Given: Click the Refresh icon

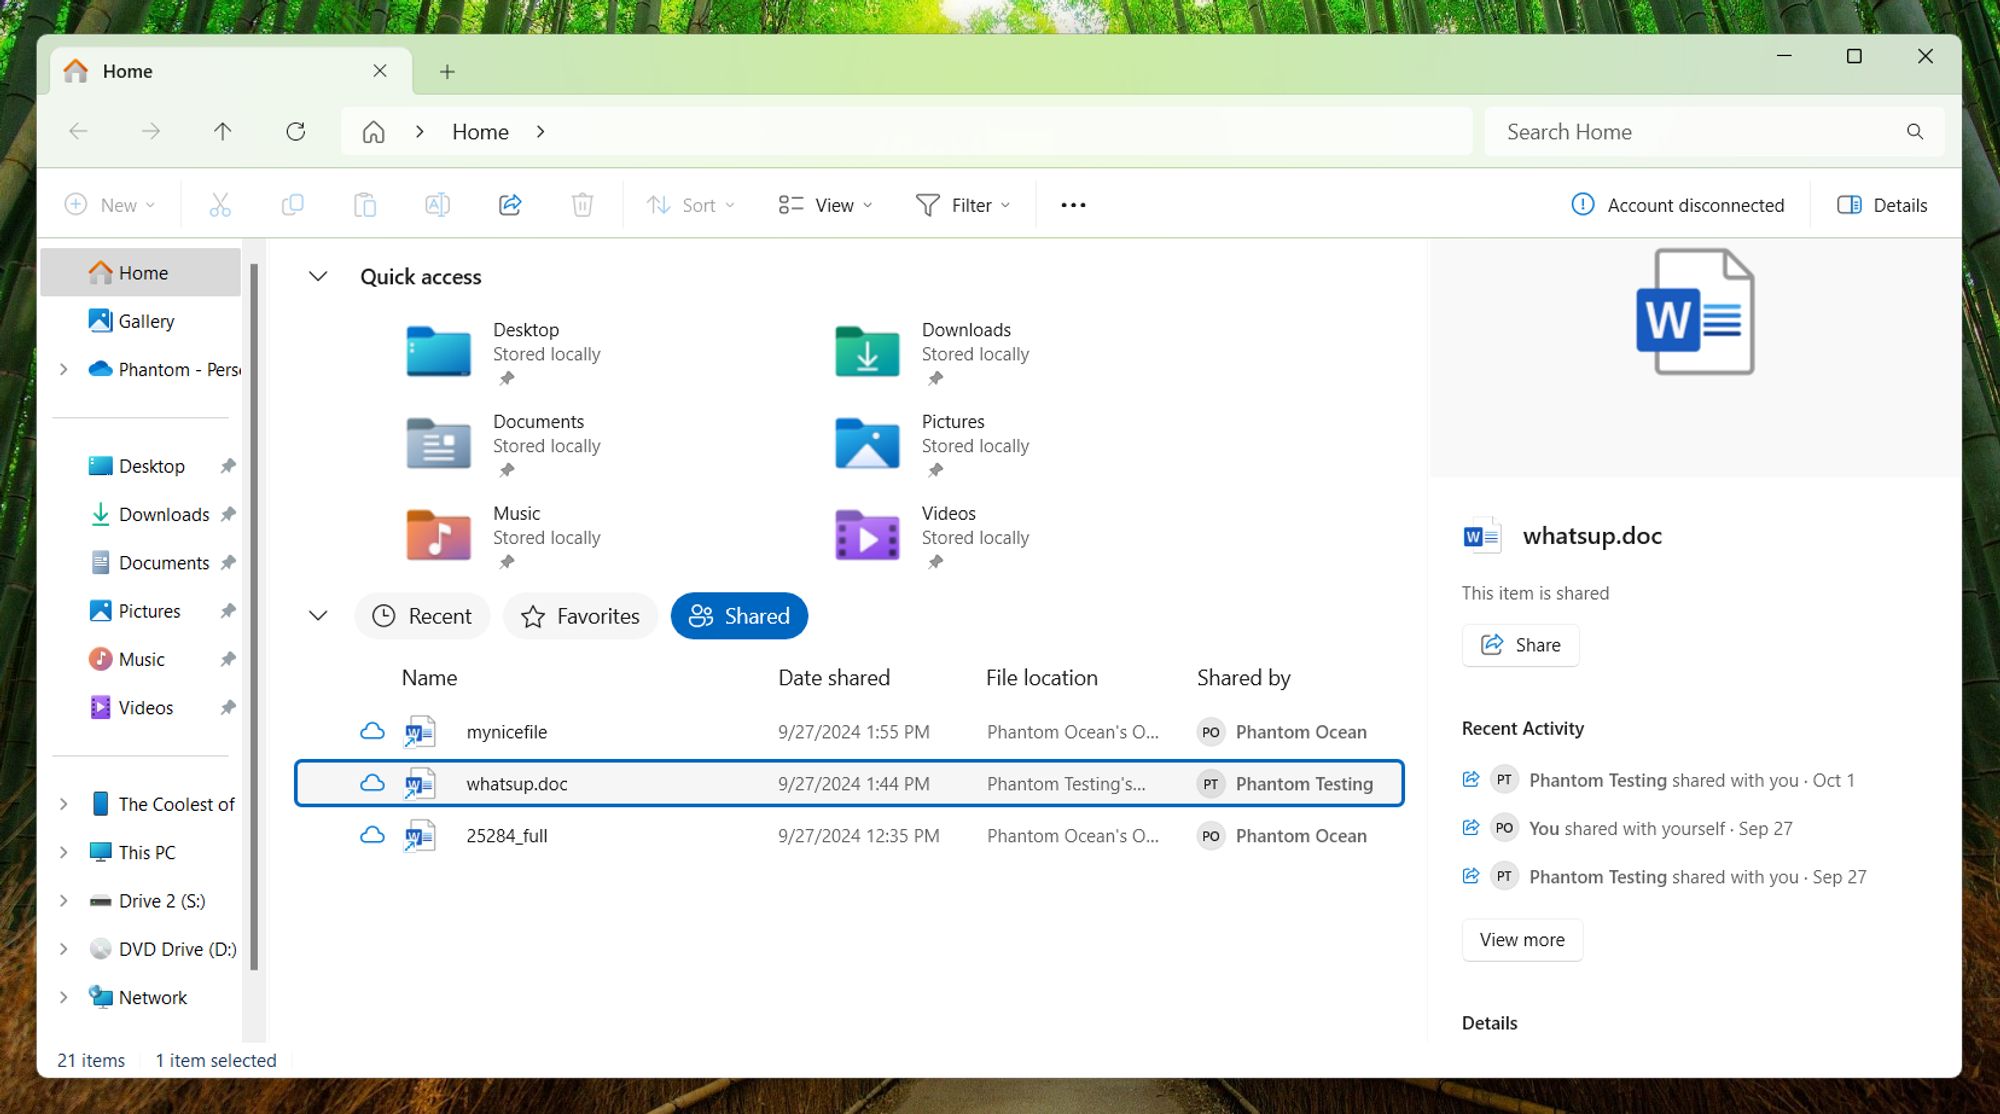Looking at the screenshot, I should pyautogui.click(x=295, y=131).
